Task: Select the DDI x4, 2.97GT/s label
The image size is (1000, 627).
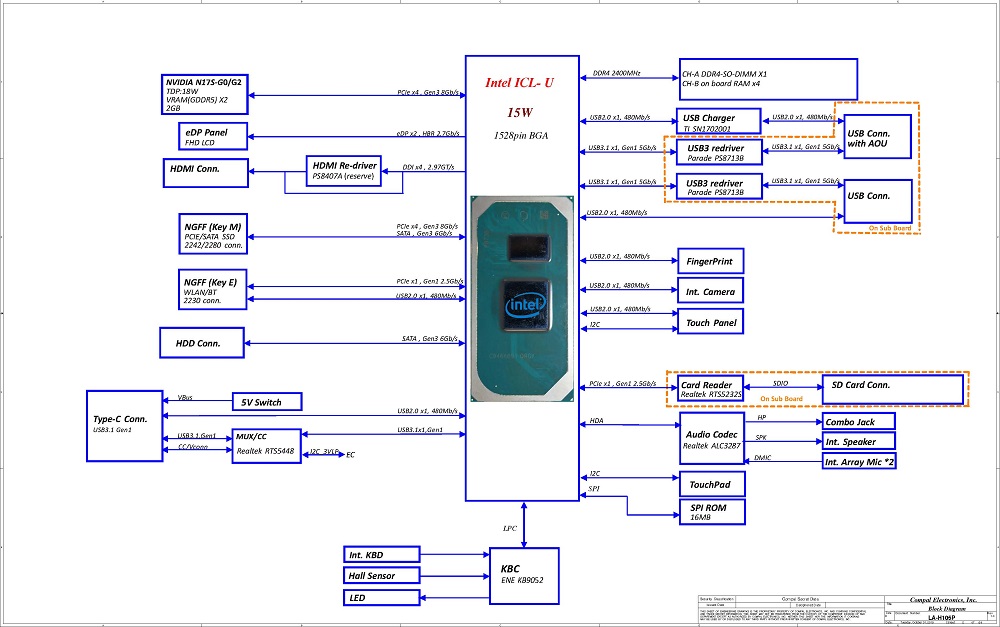Action: 429,167
